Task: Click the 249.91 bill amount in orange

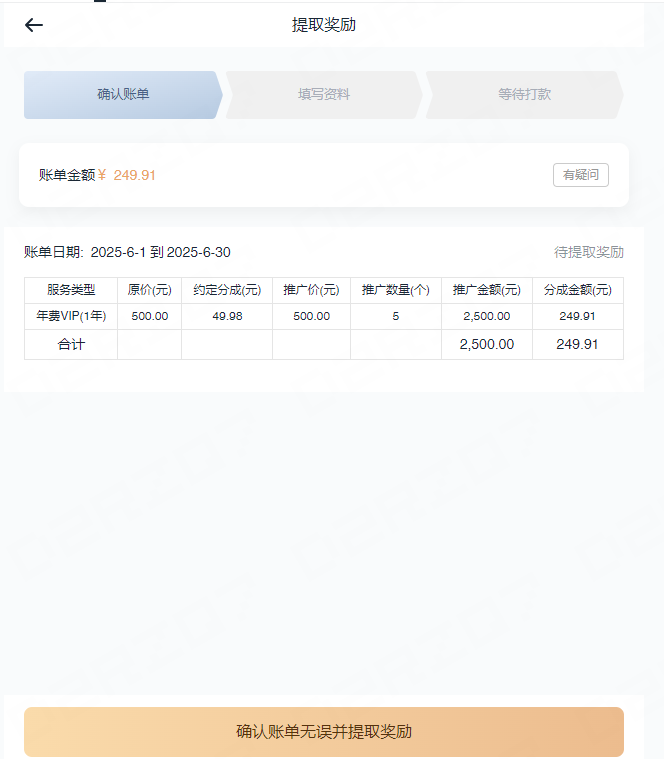Action: [134, 175]
